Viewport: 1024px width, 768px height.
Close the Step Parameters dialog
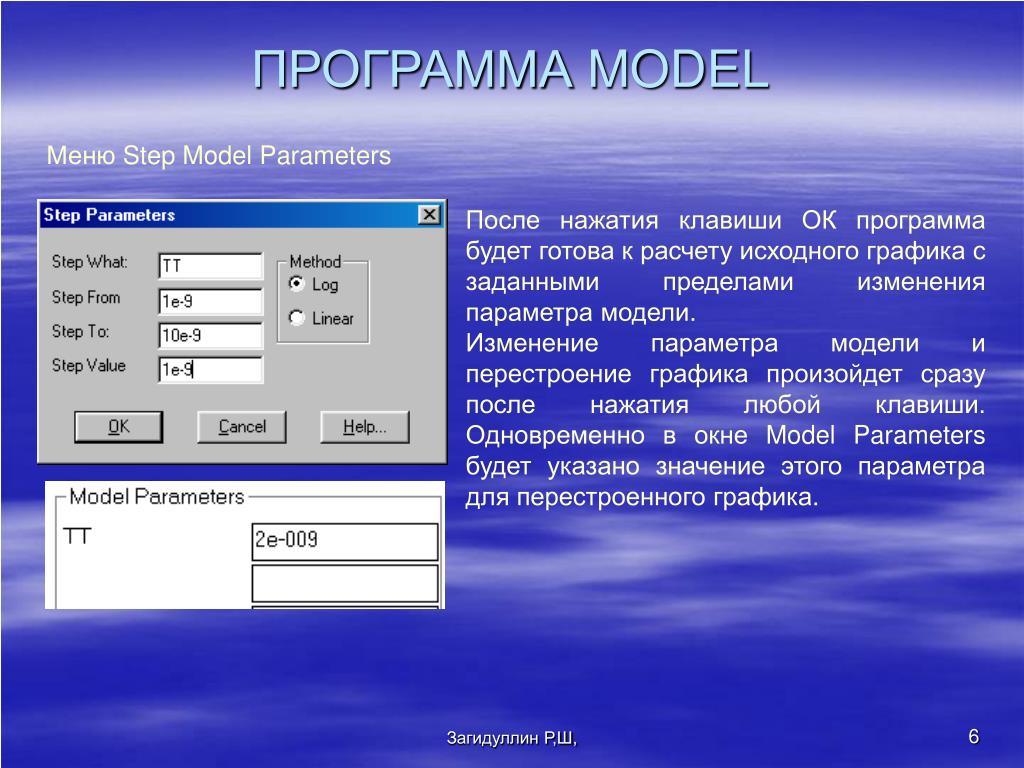coord(429,214)
